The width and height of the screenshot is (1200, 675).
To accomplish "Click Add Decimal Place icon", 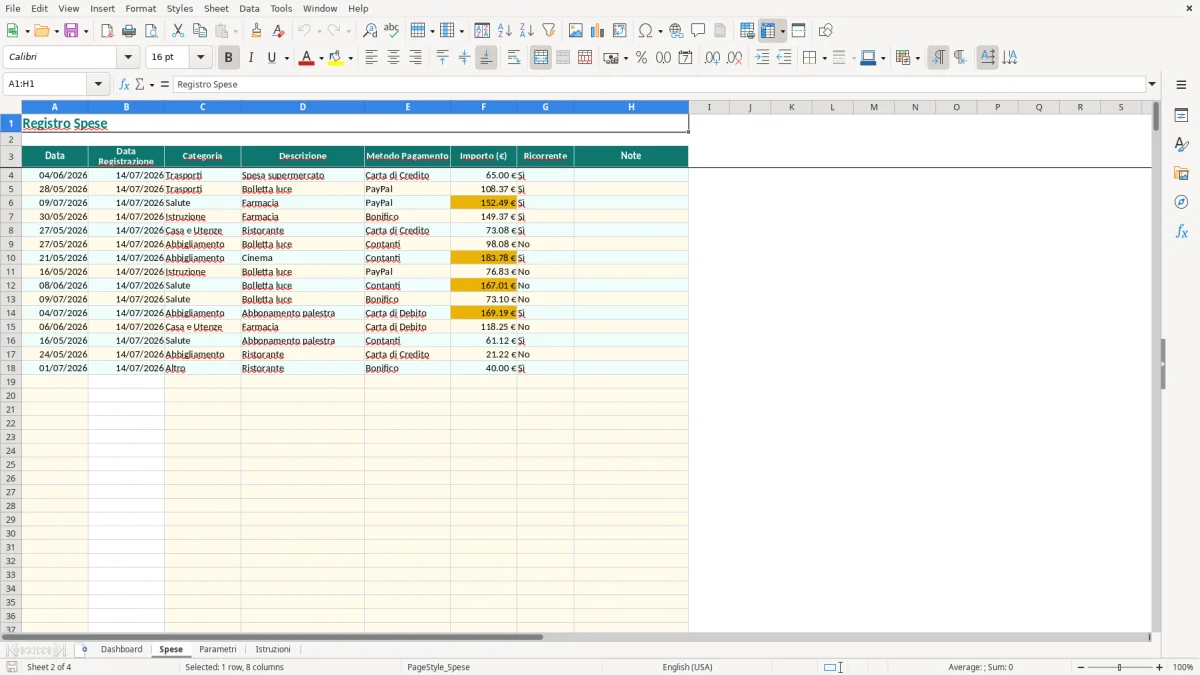I will pyautogui.click(x=712, y=58).
